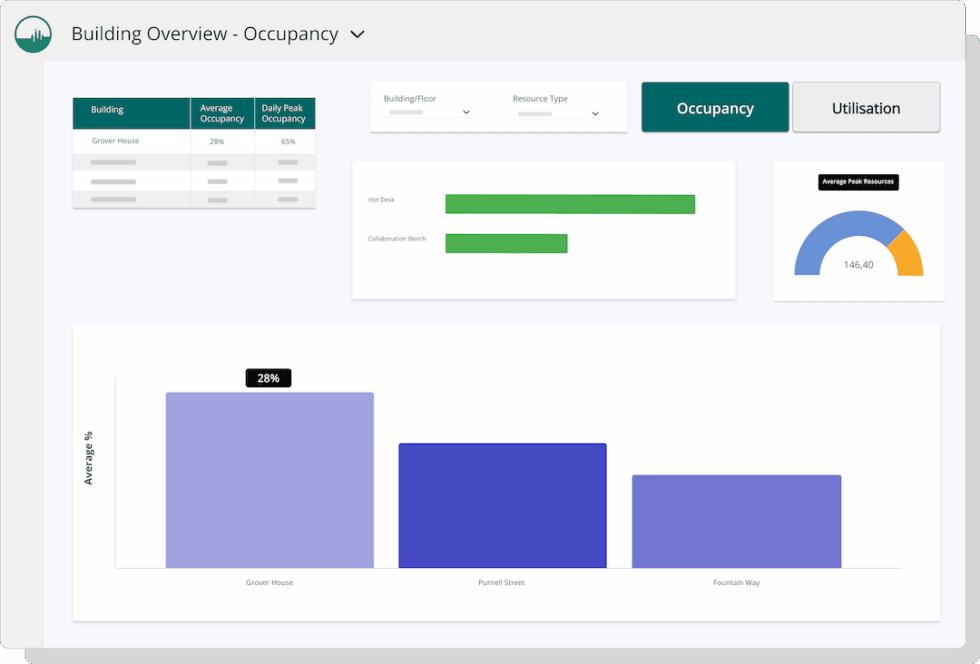Viewport: 980px width, 664px height.
Task: Click the Average Peak Resources label
Action: pos(858,182)
